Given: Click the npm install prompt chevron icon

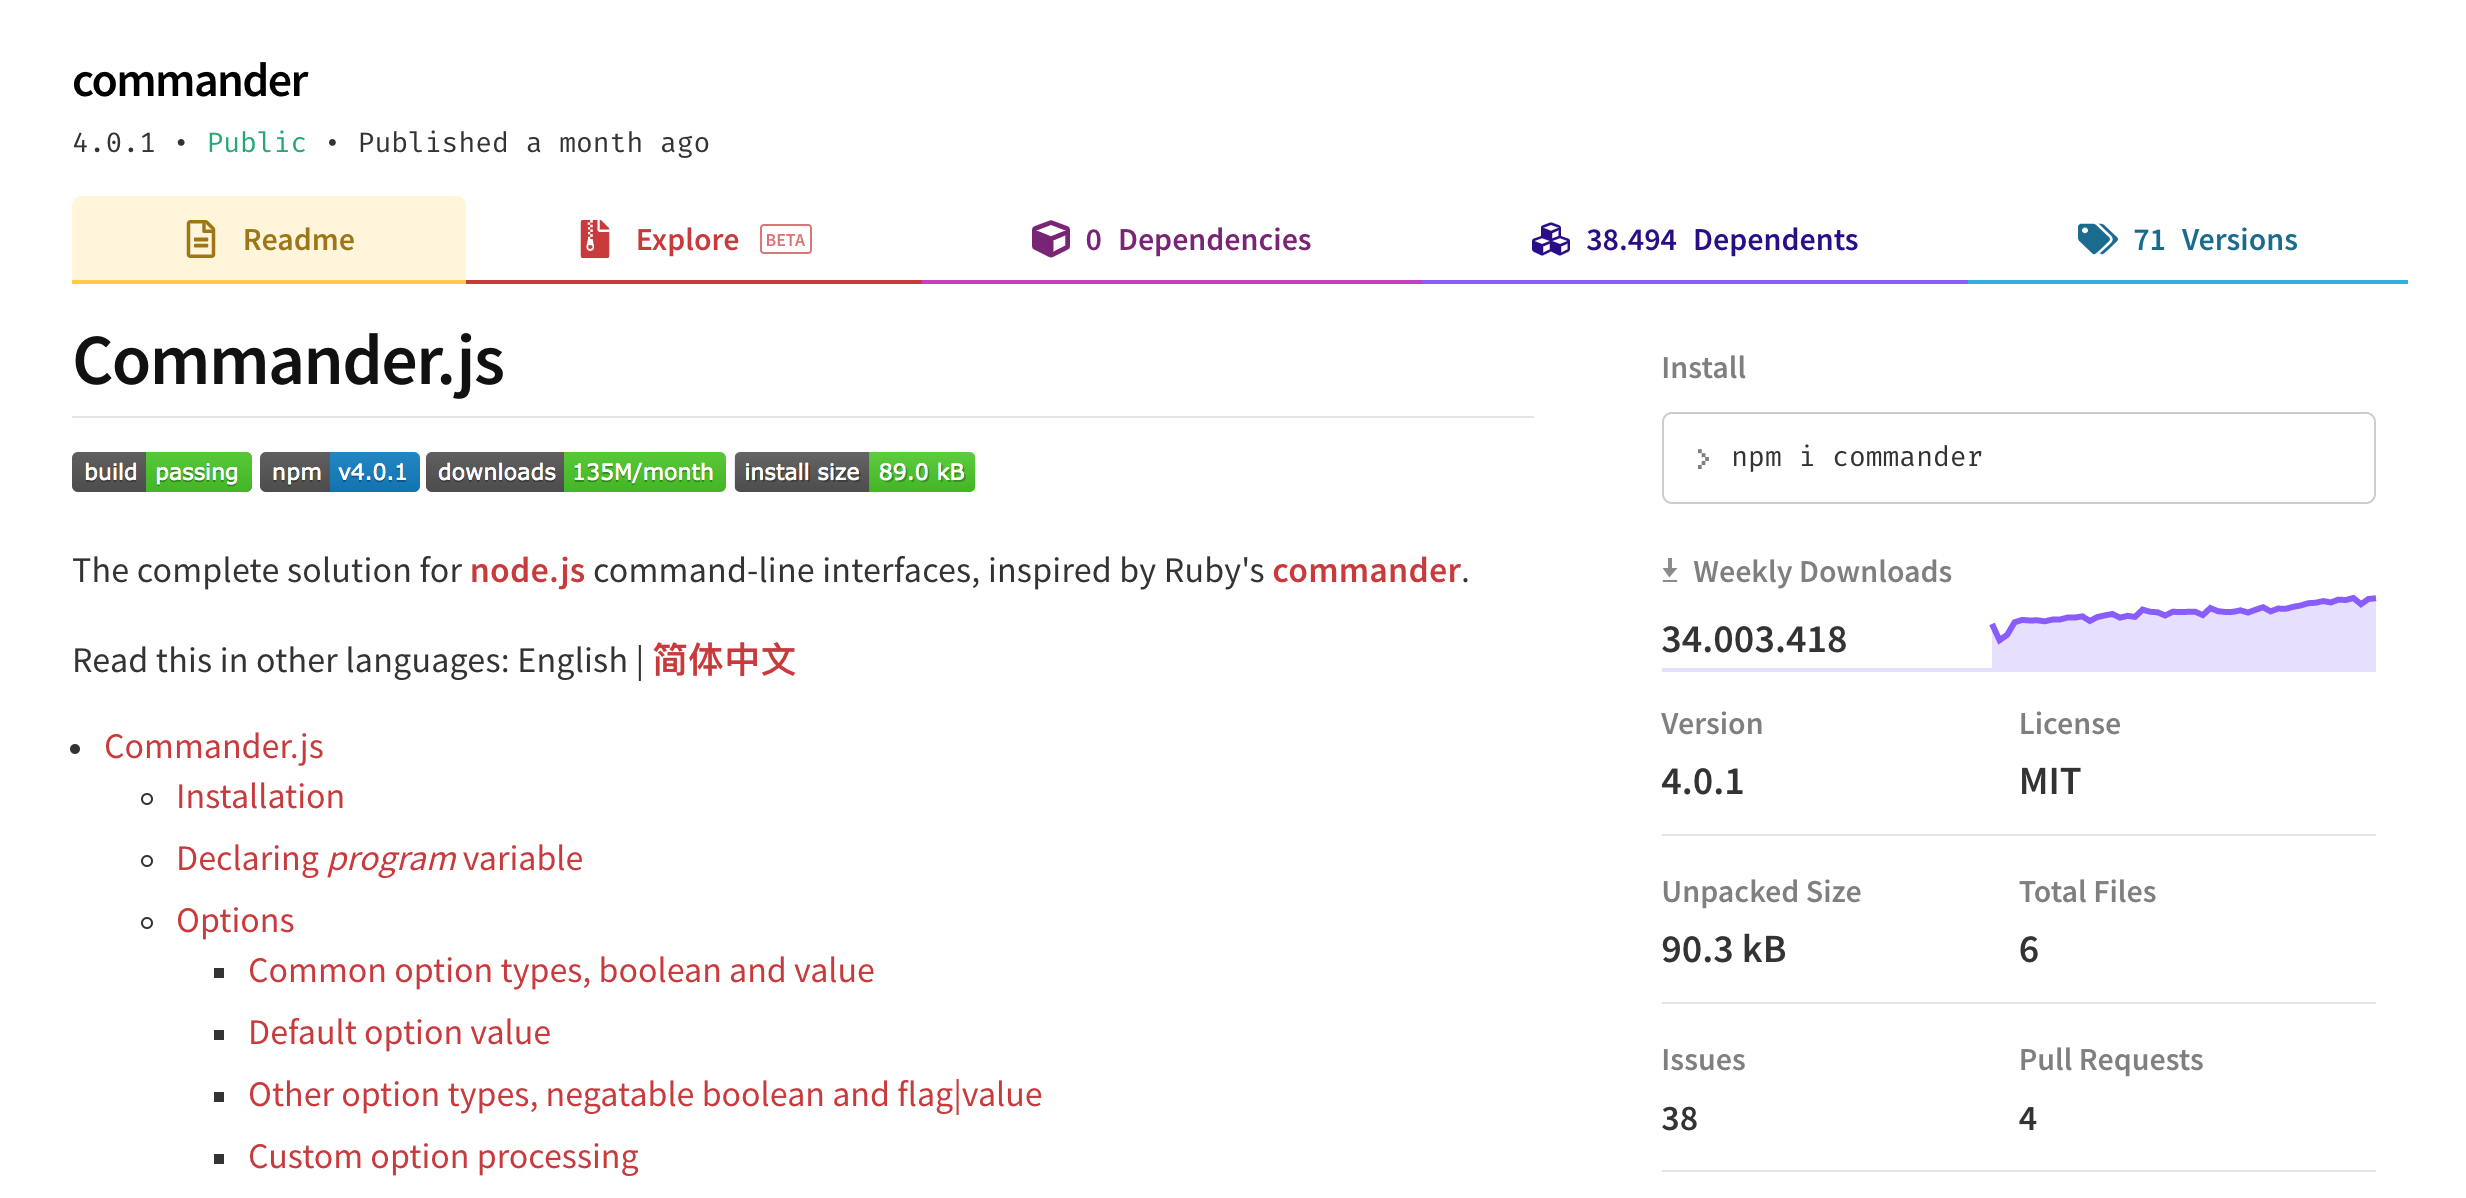Looking at the screenshot, I should (1702, 458).
